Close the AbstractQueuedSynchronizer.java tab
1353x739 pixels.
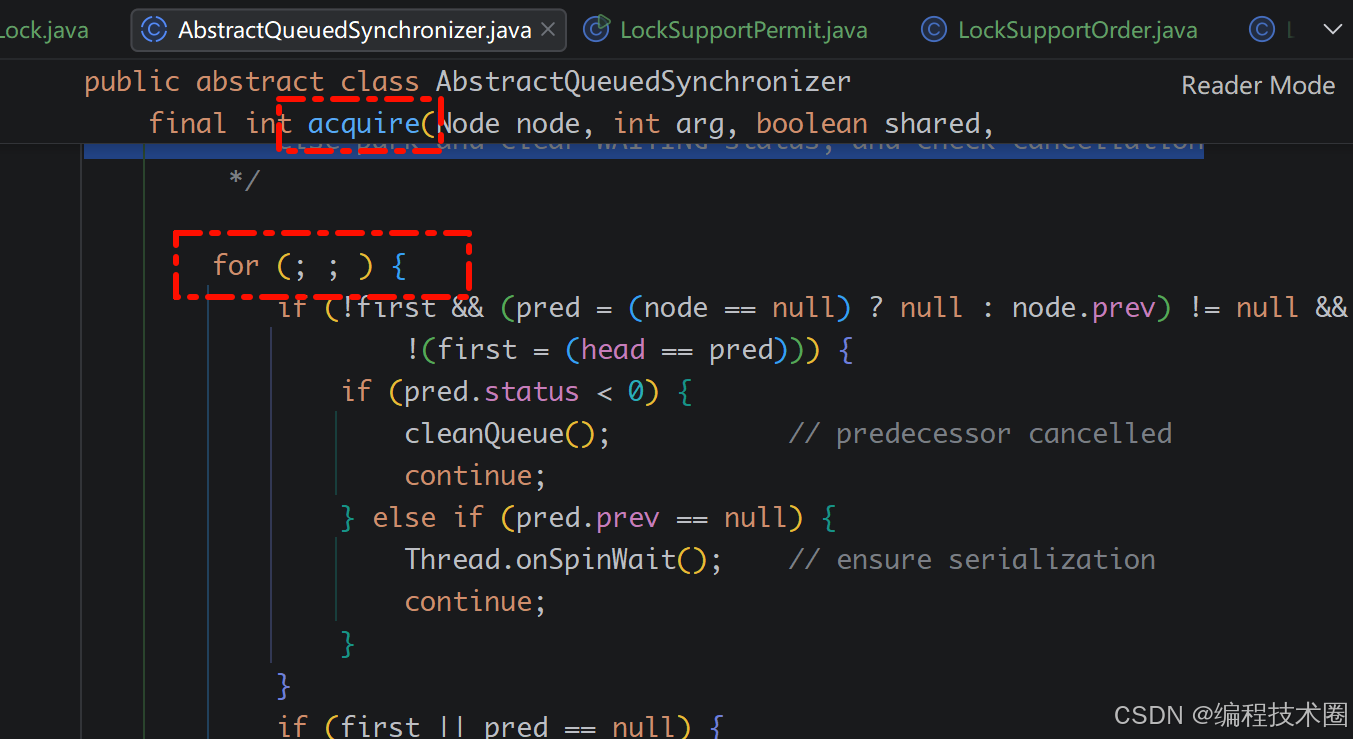(x=547, y=30)
